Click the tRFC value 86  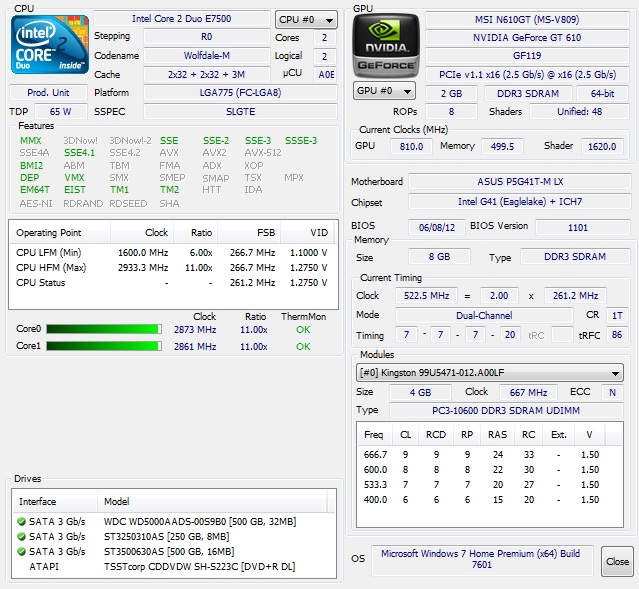[x=617, y=335]
